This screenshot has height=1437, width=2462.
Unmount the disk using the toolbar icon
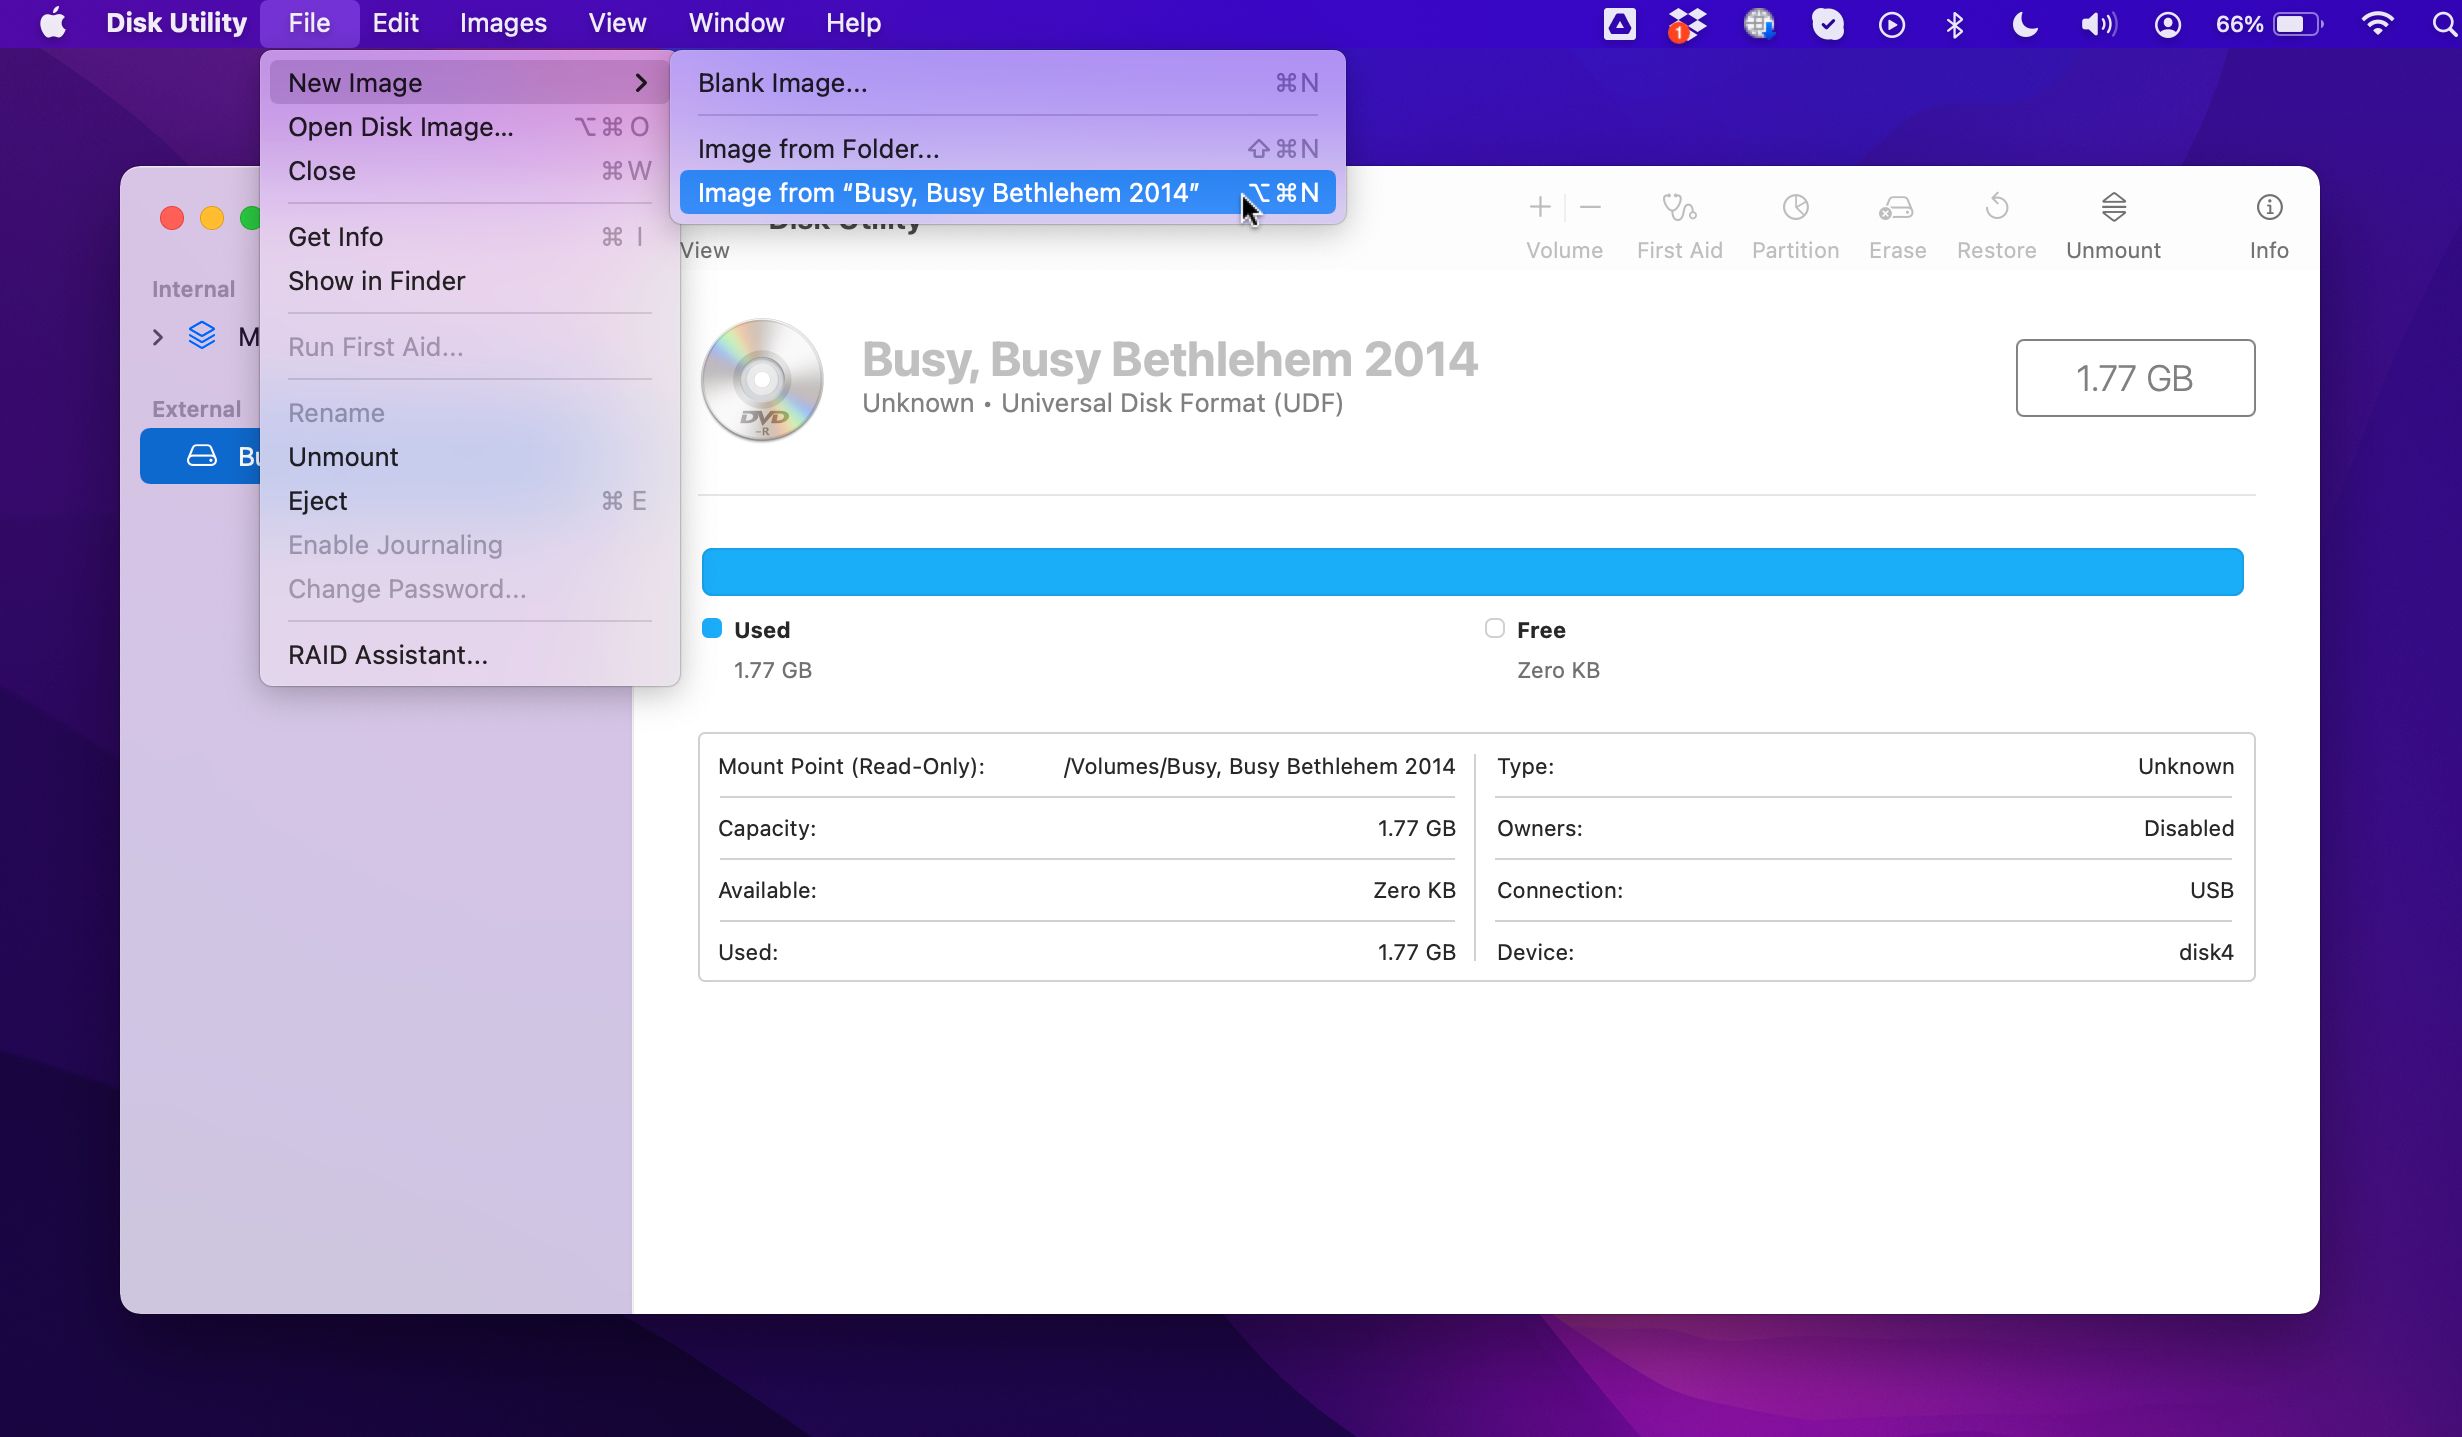click(x=2113, y=222)
